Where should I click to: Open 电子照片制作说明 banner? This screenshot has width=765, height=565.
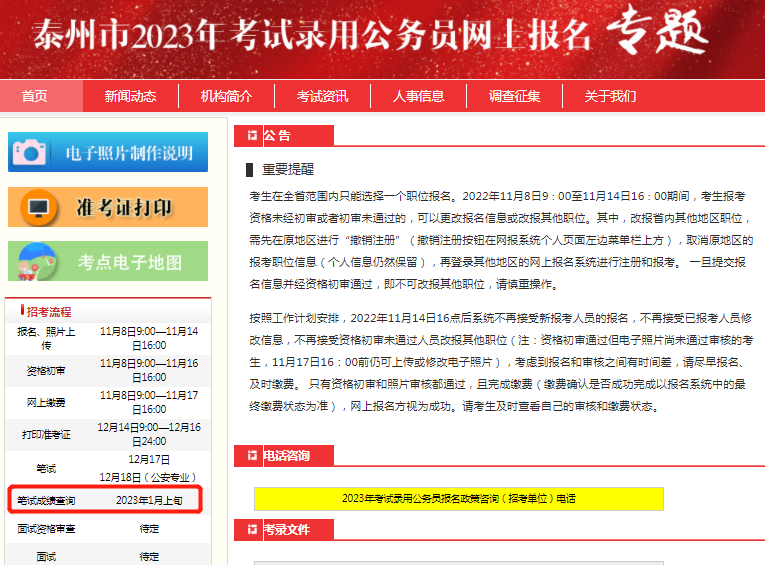coord(128,153)
